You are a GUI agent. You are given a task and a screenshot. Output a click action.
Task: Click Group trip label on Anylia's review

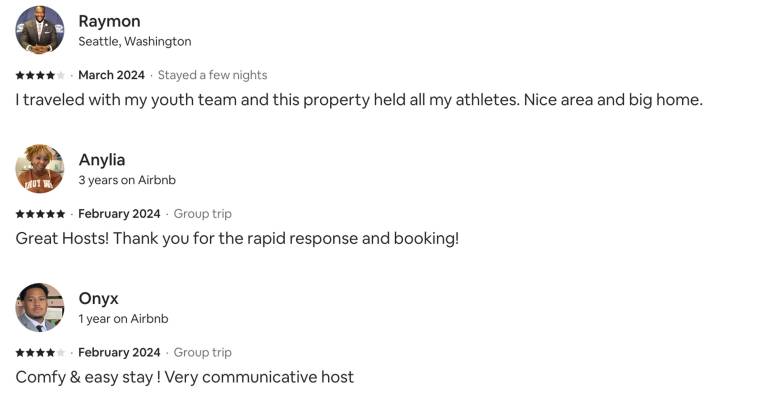203,214
